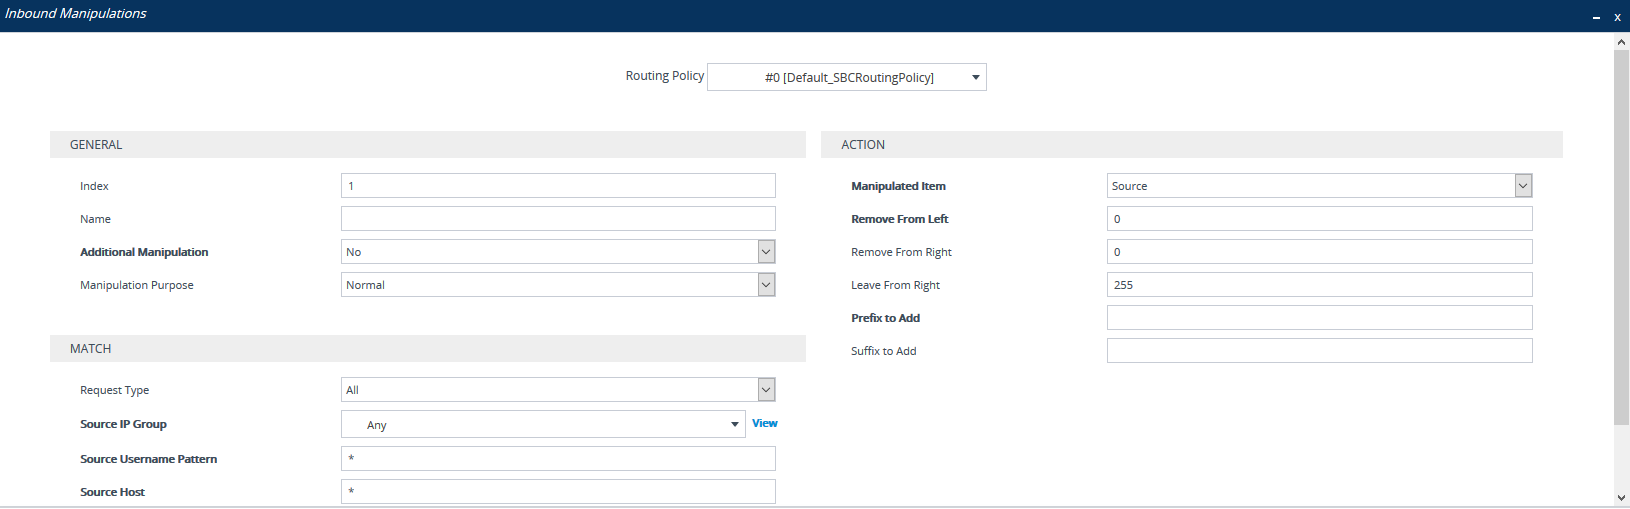
Task: Click the Source Username Pattern field
Action: coord(558,459)
